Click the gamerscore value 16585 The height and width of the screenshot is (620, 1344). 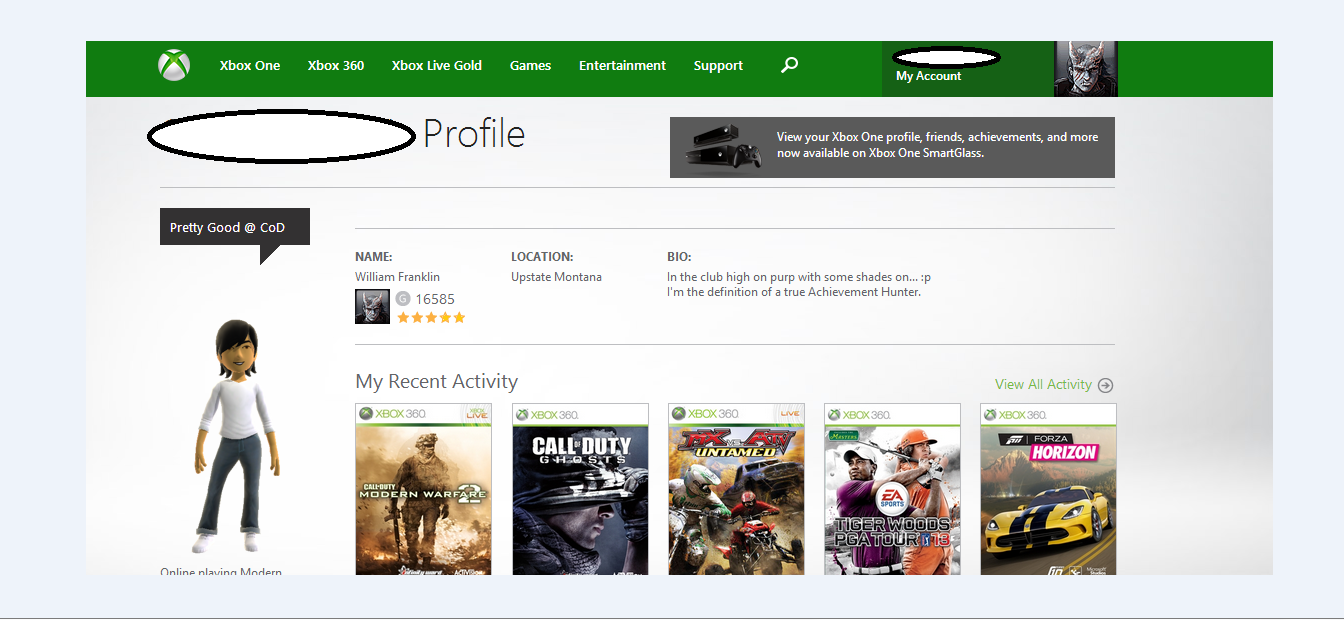click(x=435, y=299)
